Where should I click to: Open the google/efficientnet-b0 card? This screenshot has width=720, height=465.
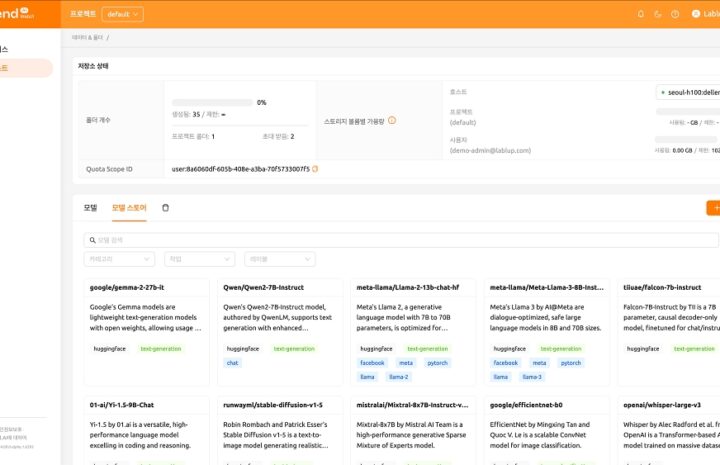coord(547,431)
